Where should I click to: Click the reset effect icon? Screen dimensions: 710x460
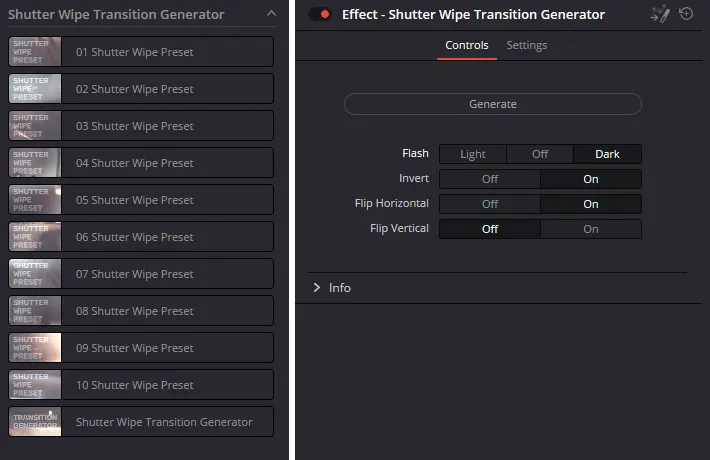point(686,14)
